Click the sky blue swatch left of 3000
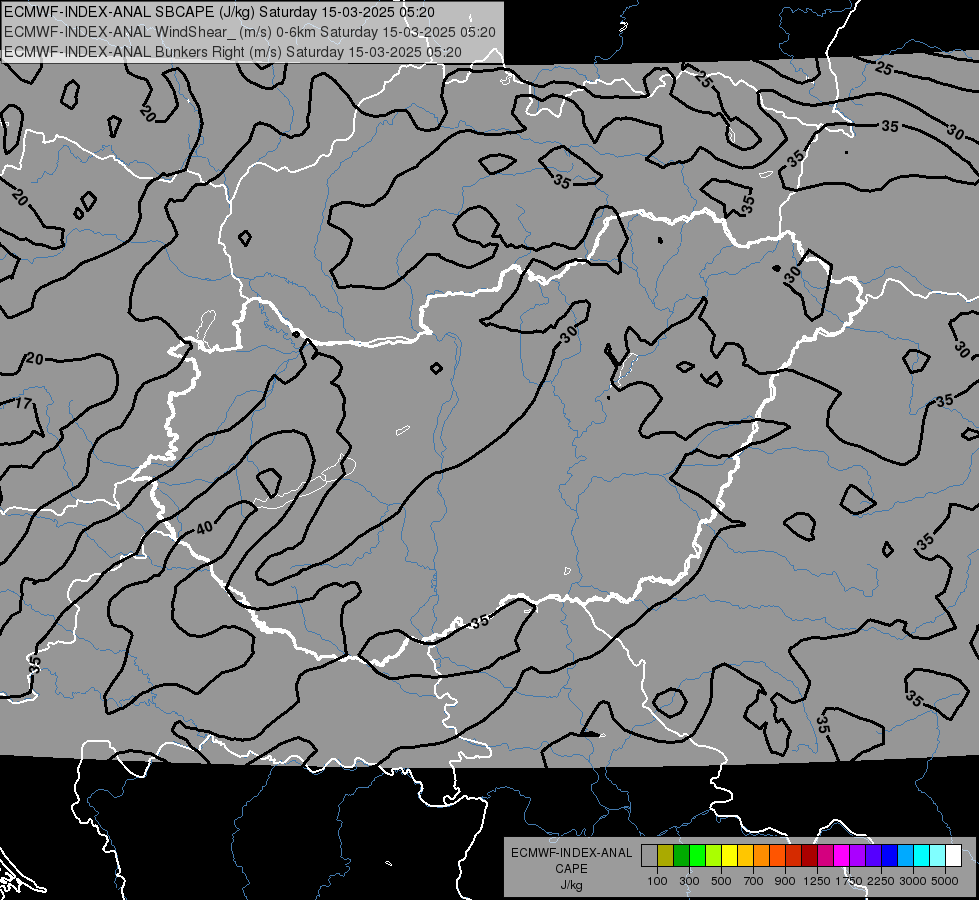The height and width of the screenshot is (900, 979). pyautogui.click(x=906, y=855)
